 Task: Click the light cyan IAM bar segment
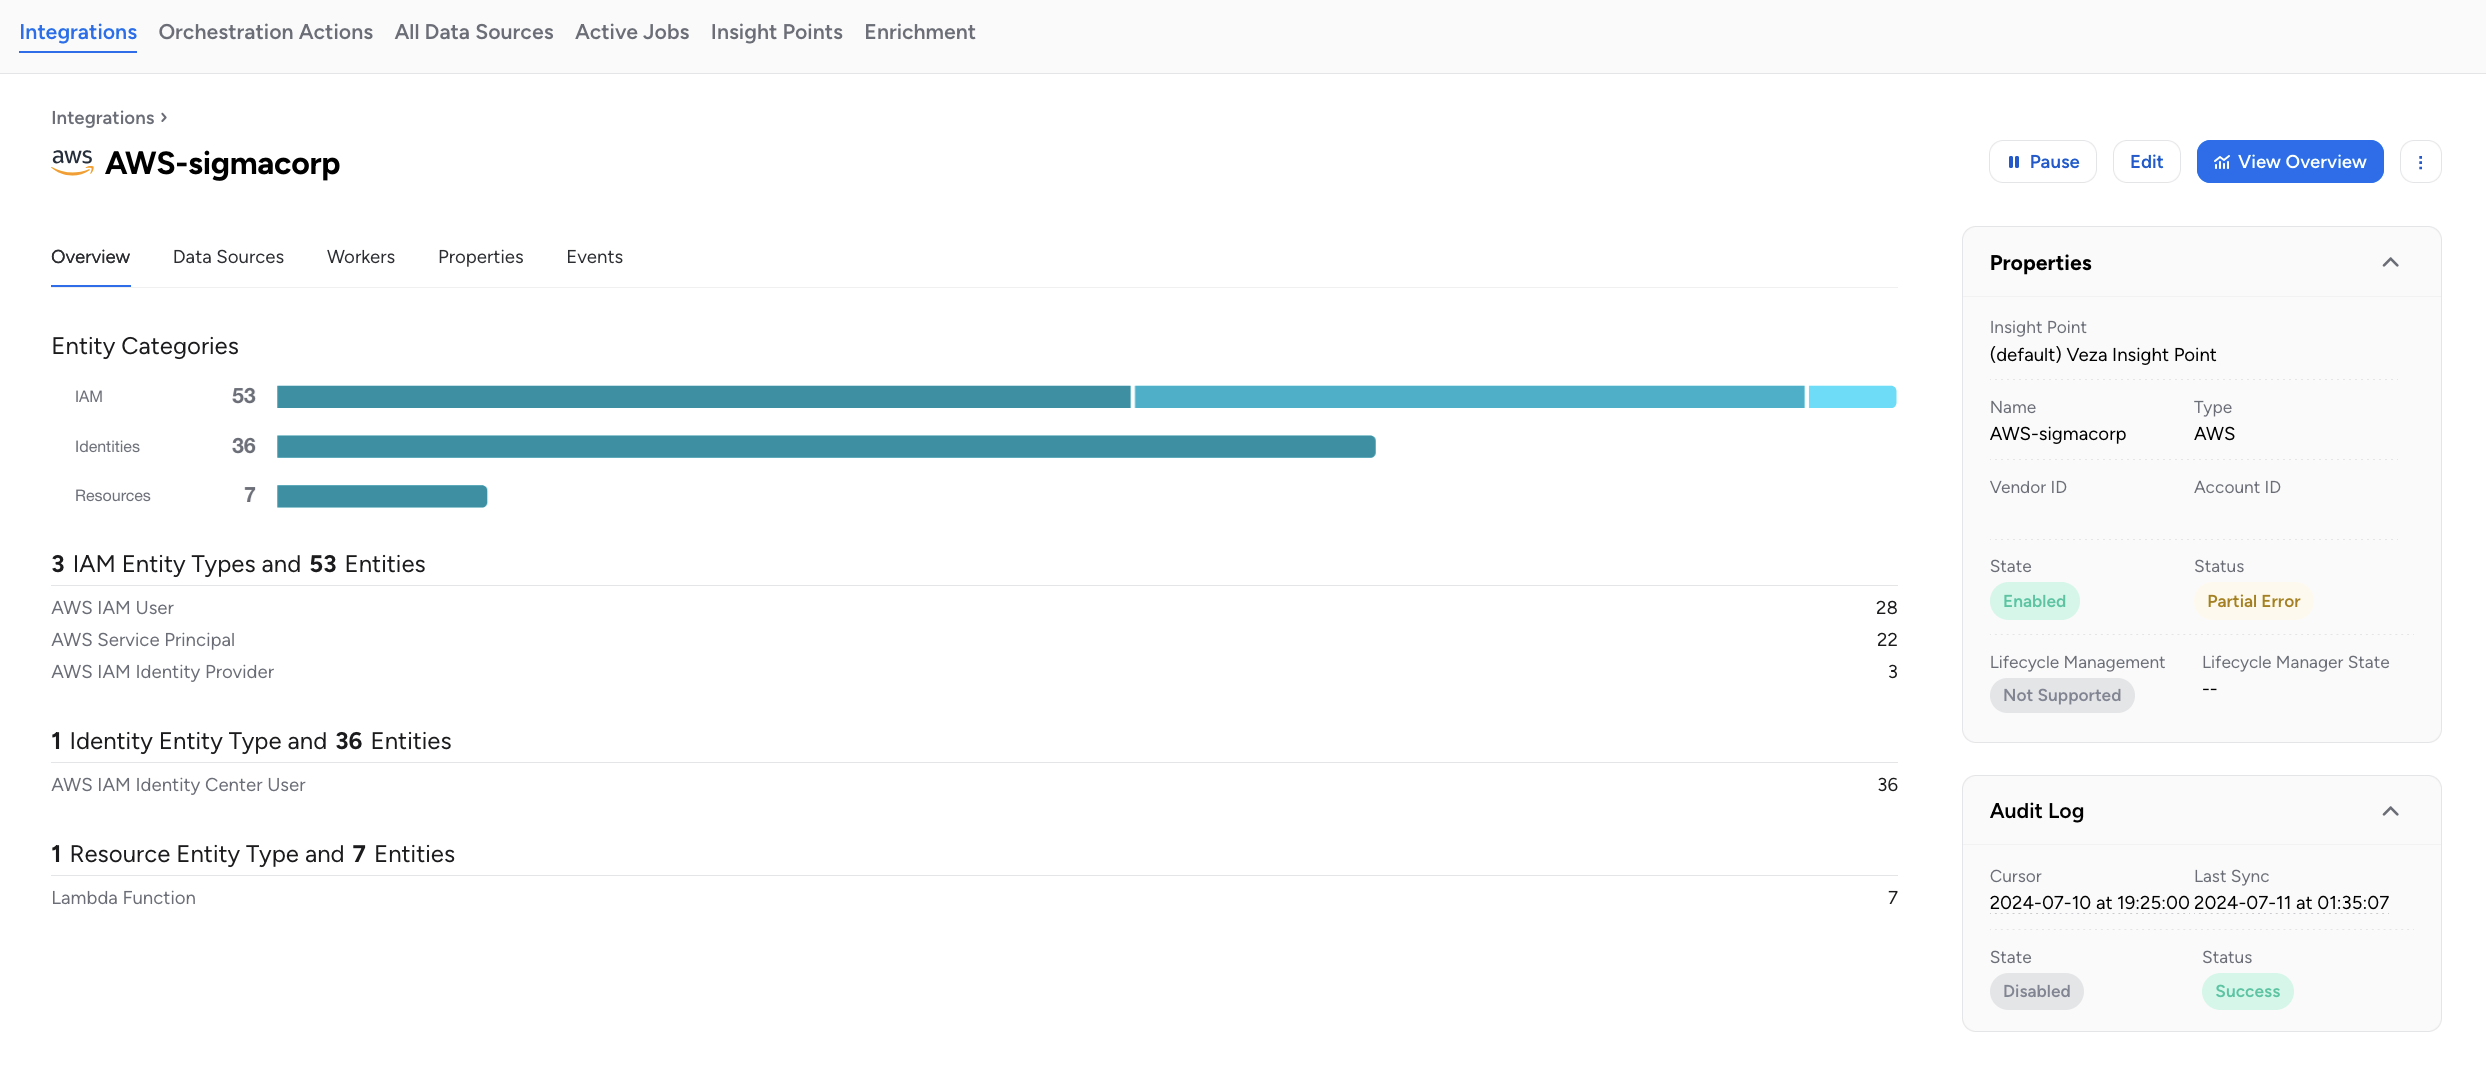point(1853,397)
